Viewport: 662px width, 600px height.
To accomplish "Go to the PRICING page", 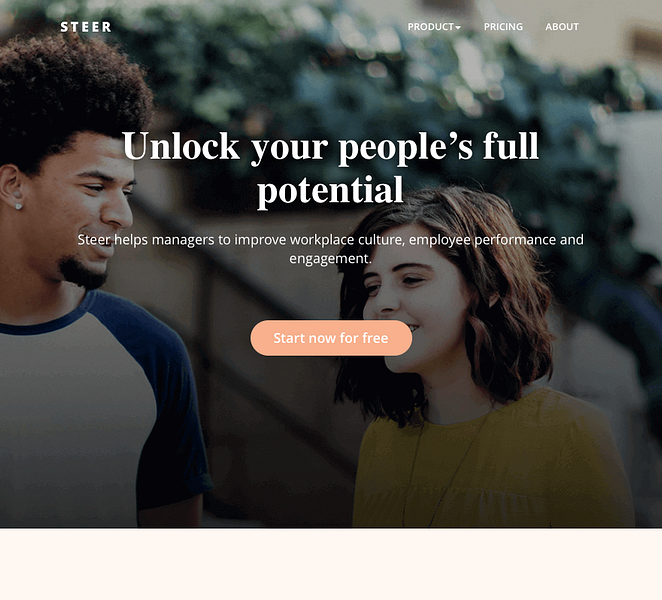I will [503, 27].
